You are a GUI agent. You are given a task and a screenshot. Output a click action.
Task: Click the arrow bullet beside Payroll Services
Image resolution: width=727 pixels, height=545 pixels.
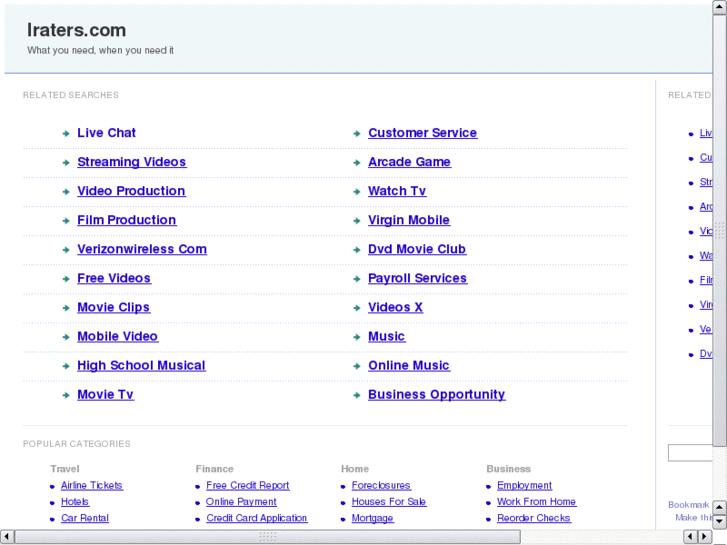(x=357, y=279)
